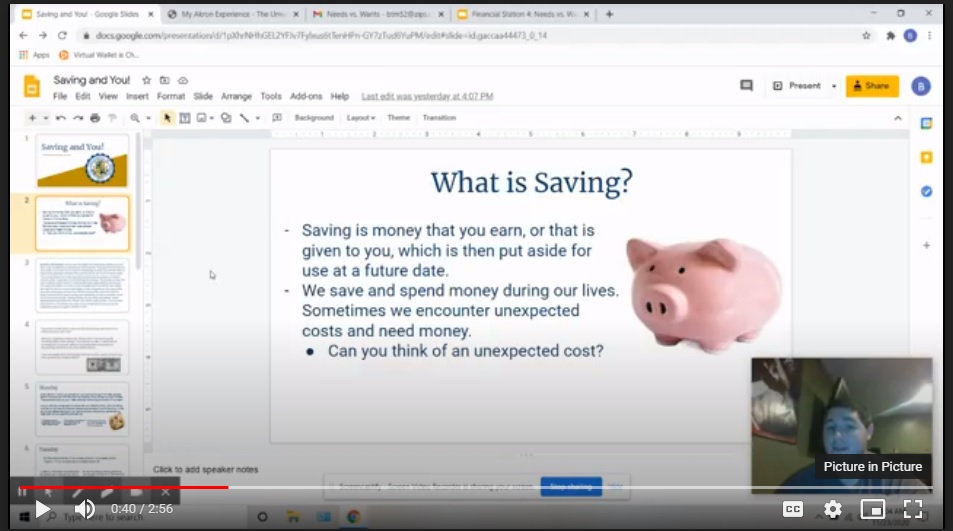Mute the video volume speaker
Image resolution: width=953 pixels, height=531 pixels.
point(85,509)
